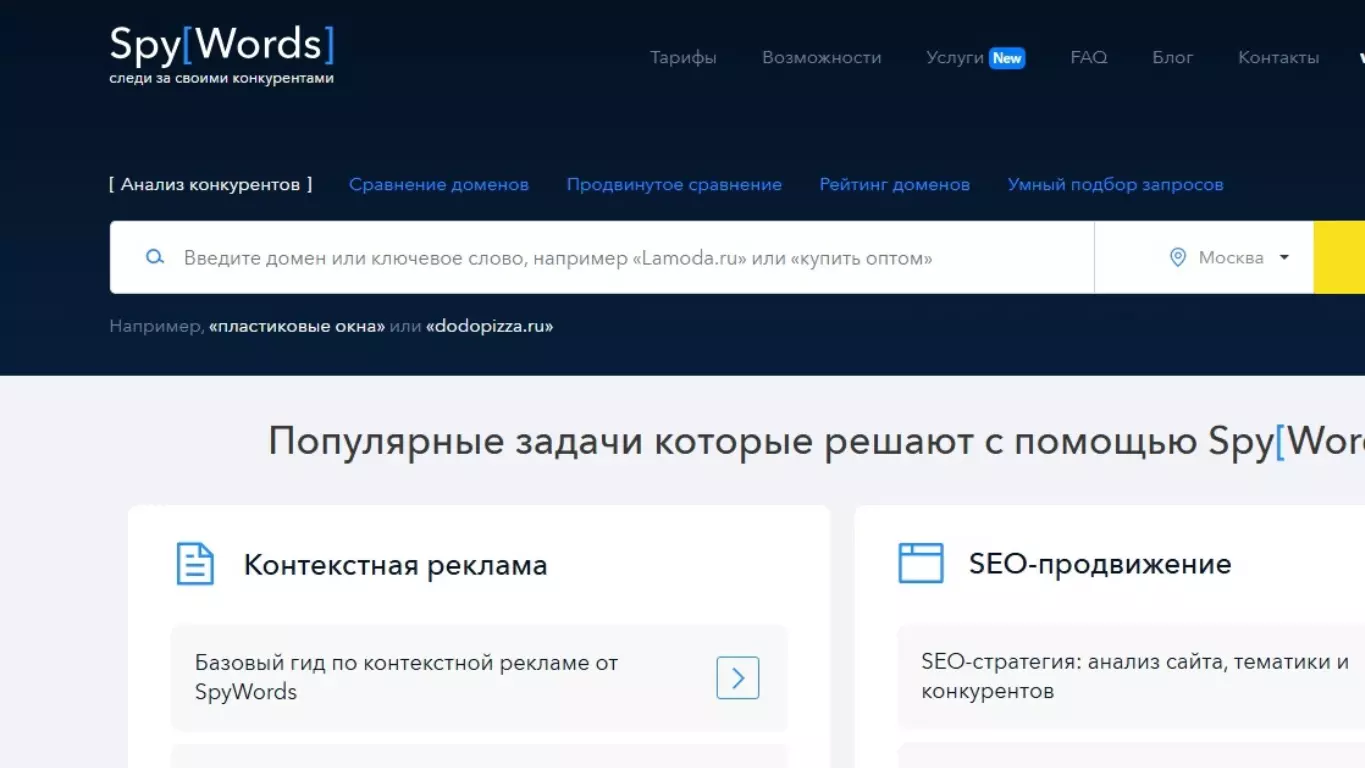Expand the Москва region dropdown
1365x768 pixels.
click(x=1229, y=257)
